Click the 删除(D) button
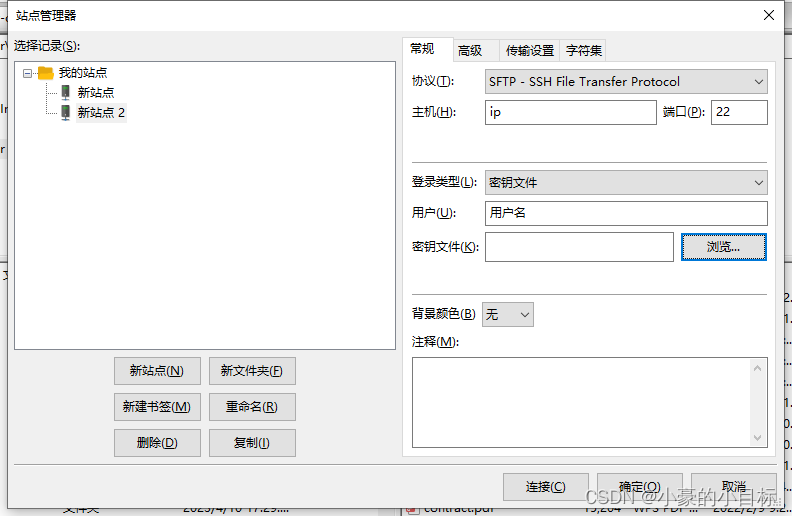 coord(157,443)
